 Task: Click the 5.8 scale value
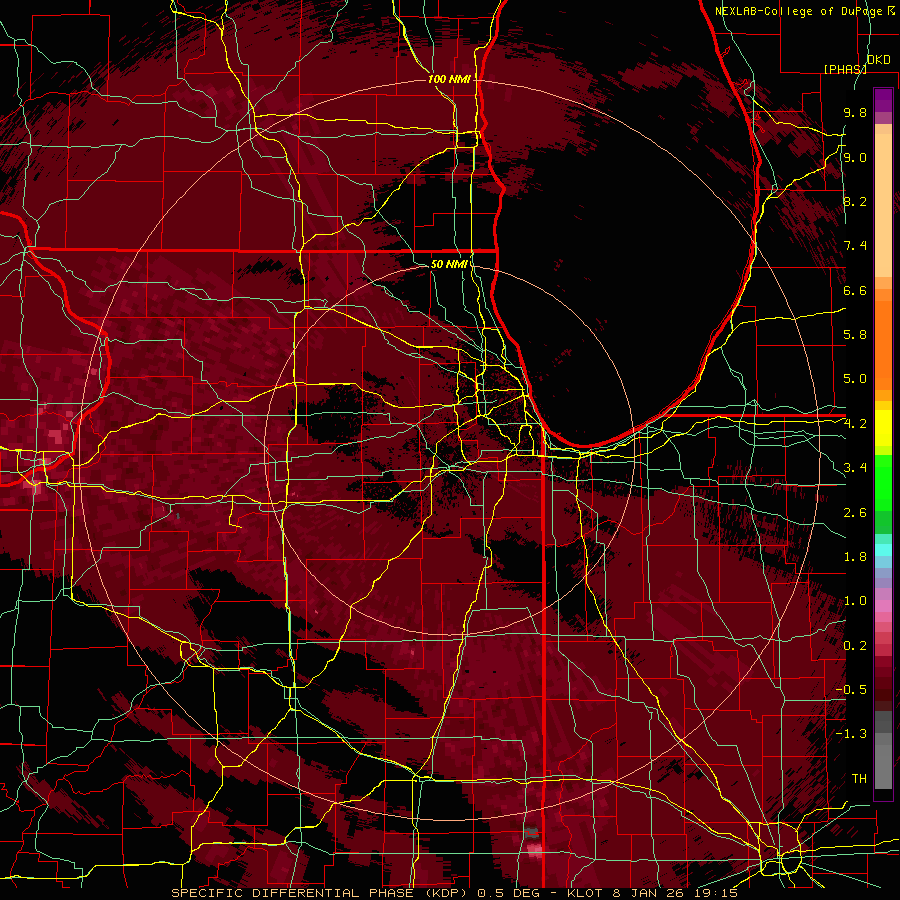click(855, 335)
